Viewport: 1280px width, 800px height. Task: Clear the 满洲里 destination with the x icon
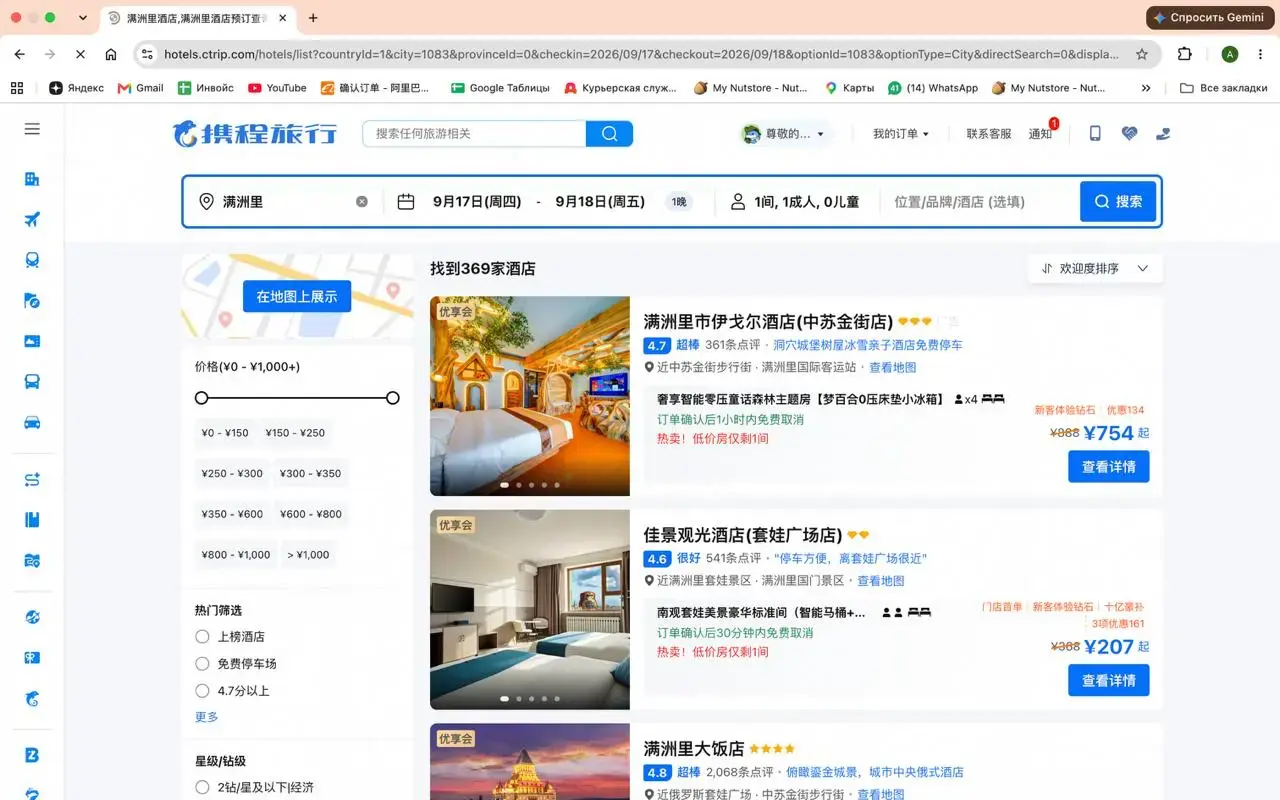pos(362,202)
